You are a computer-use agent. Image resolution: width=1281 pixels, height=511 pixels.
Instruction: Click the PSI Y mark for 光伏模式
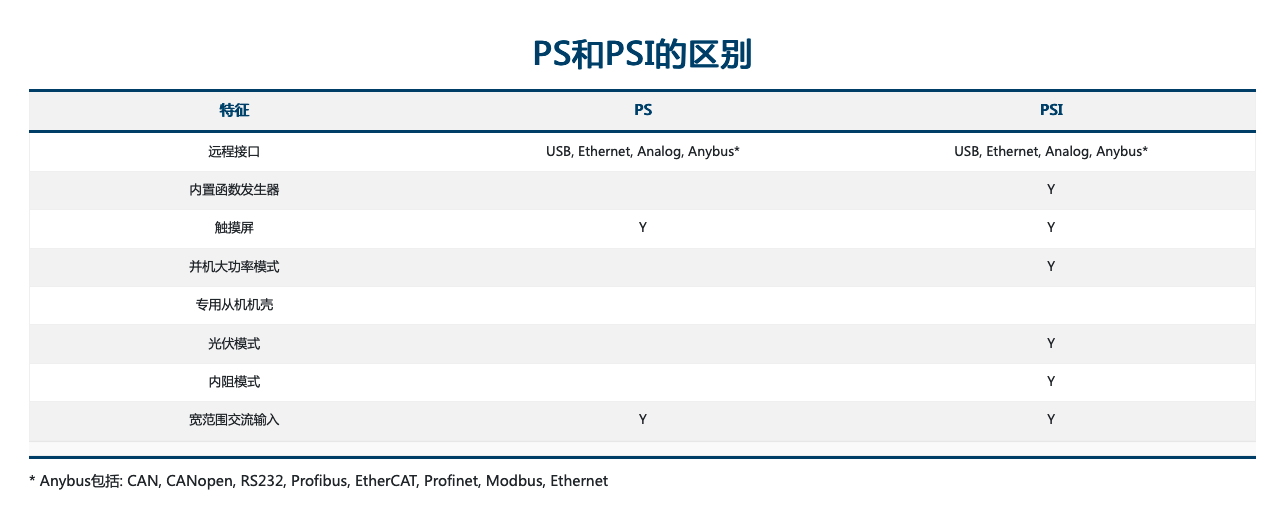pos(1051,344)
